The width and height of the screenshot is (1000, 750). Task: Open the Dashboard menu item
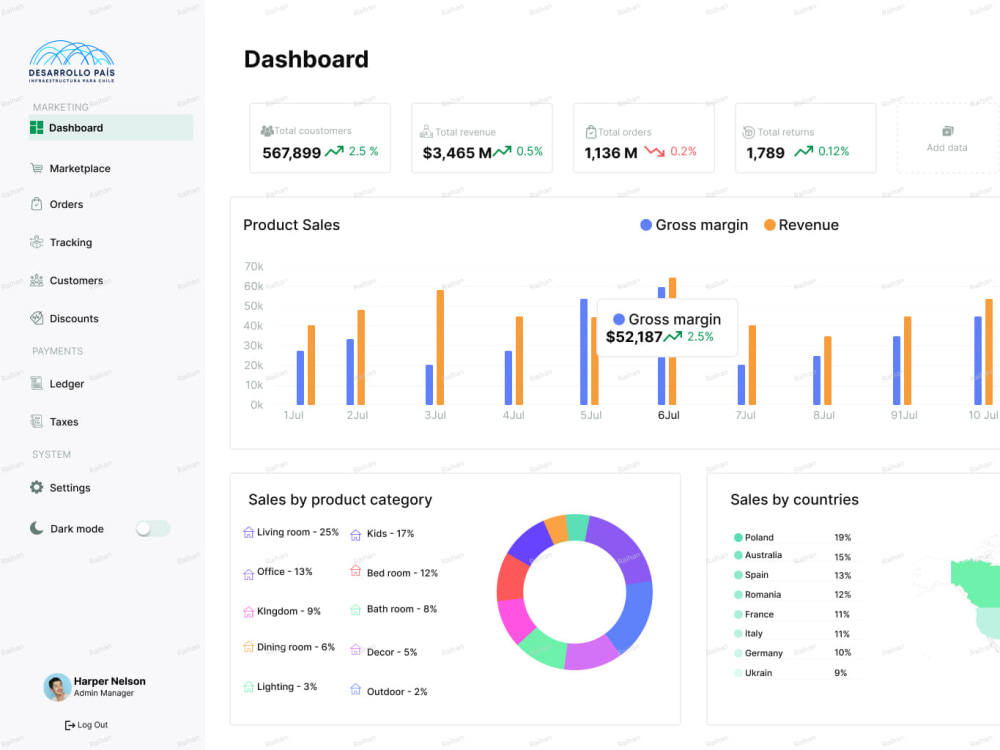pyautogui.click(x=111, y=128)
